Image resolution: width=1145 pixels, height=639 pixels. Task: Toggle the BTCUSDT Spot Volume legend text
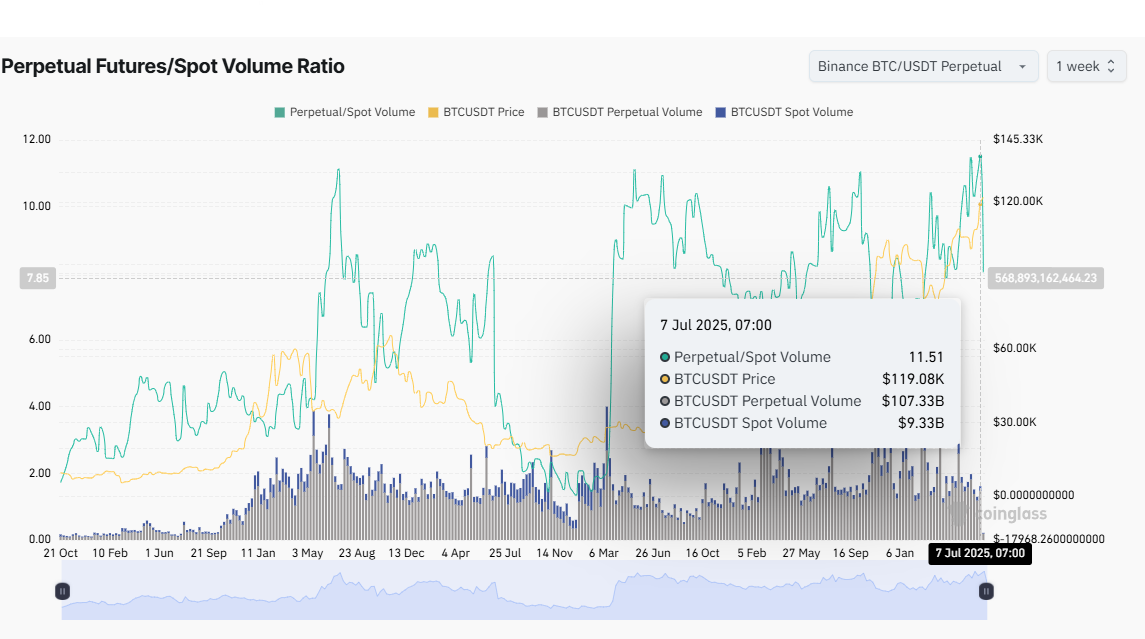pyautogui.click(x=792, y=112)
